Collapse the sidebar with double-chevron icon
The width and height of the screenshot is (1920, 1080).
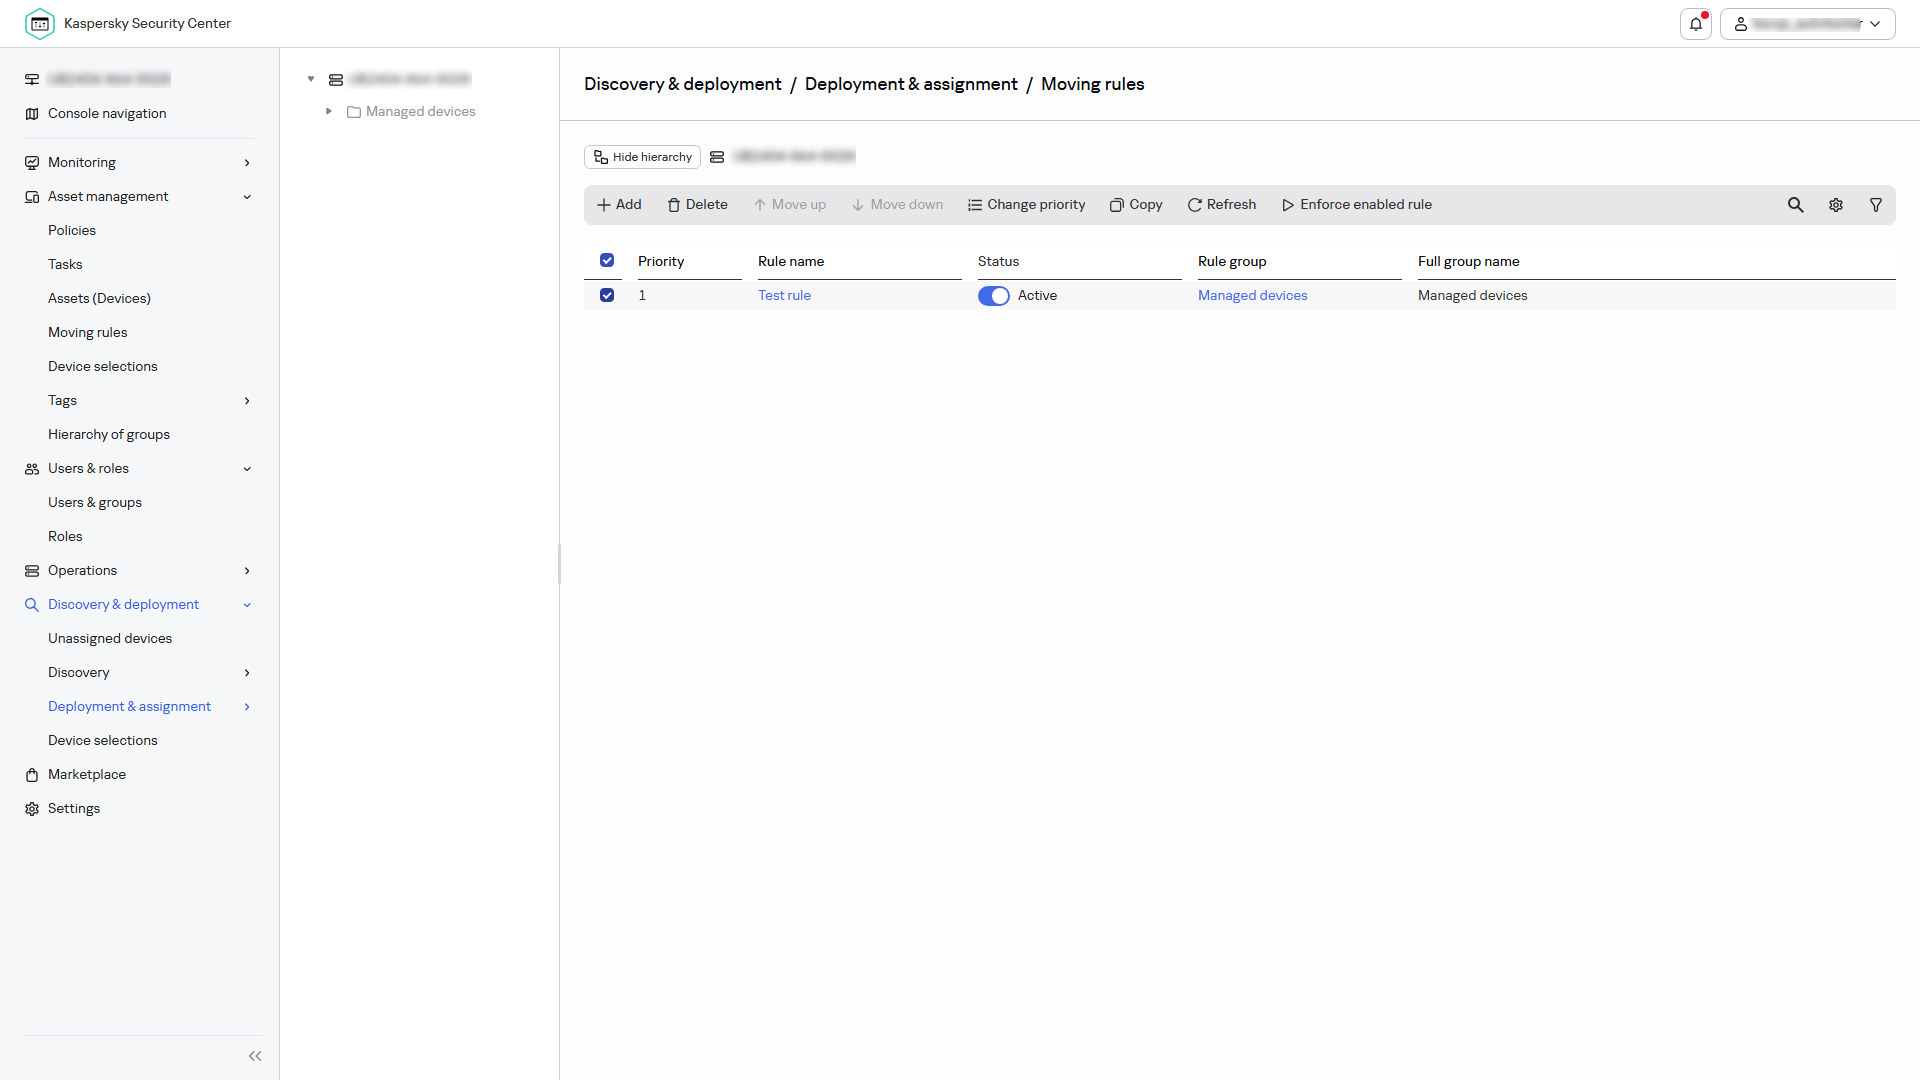255,1056
